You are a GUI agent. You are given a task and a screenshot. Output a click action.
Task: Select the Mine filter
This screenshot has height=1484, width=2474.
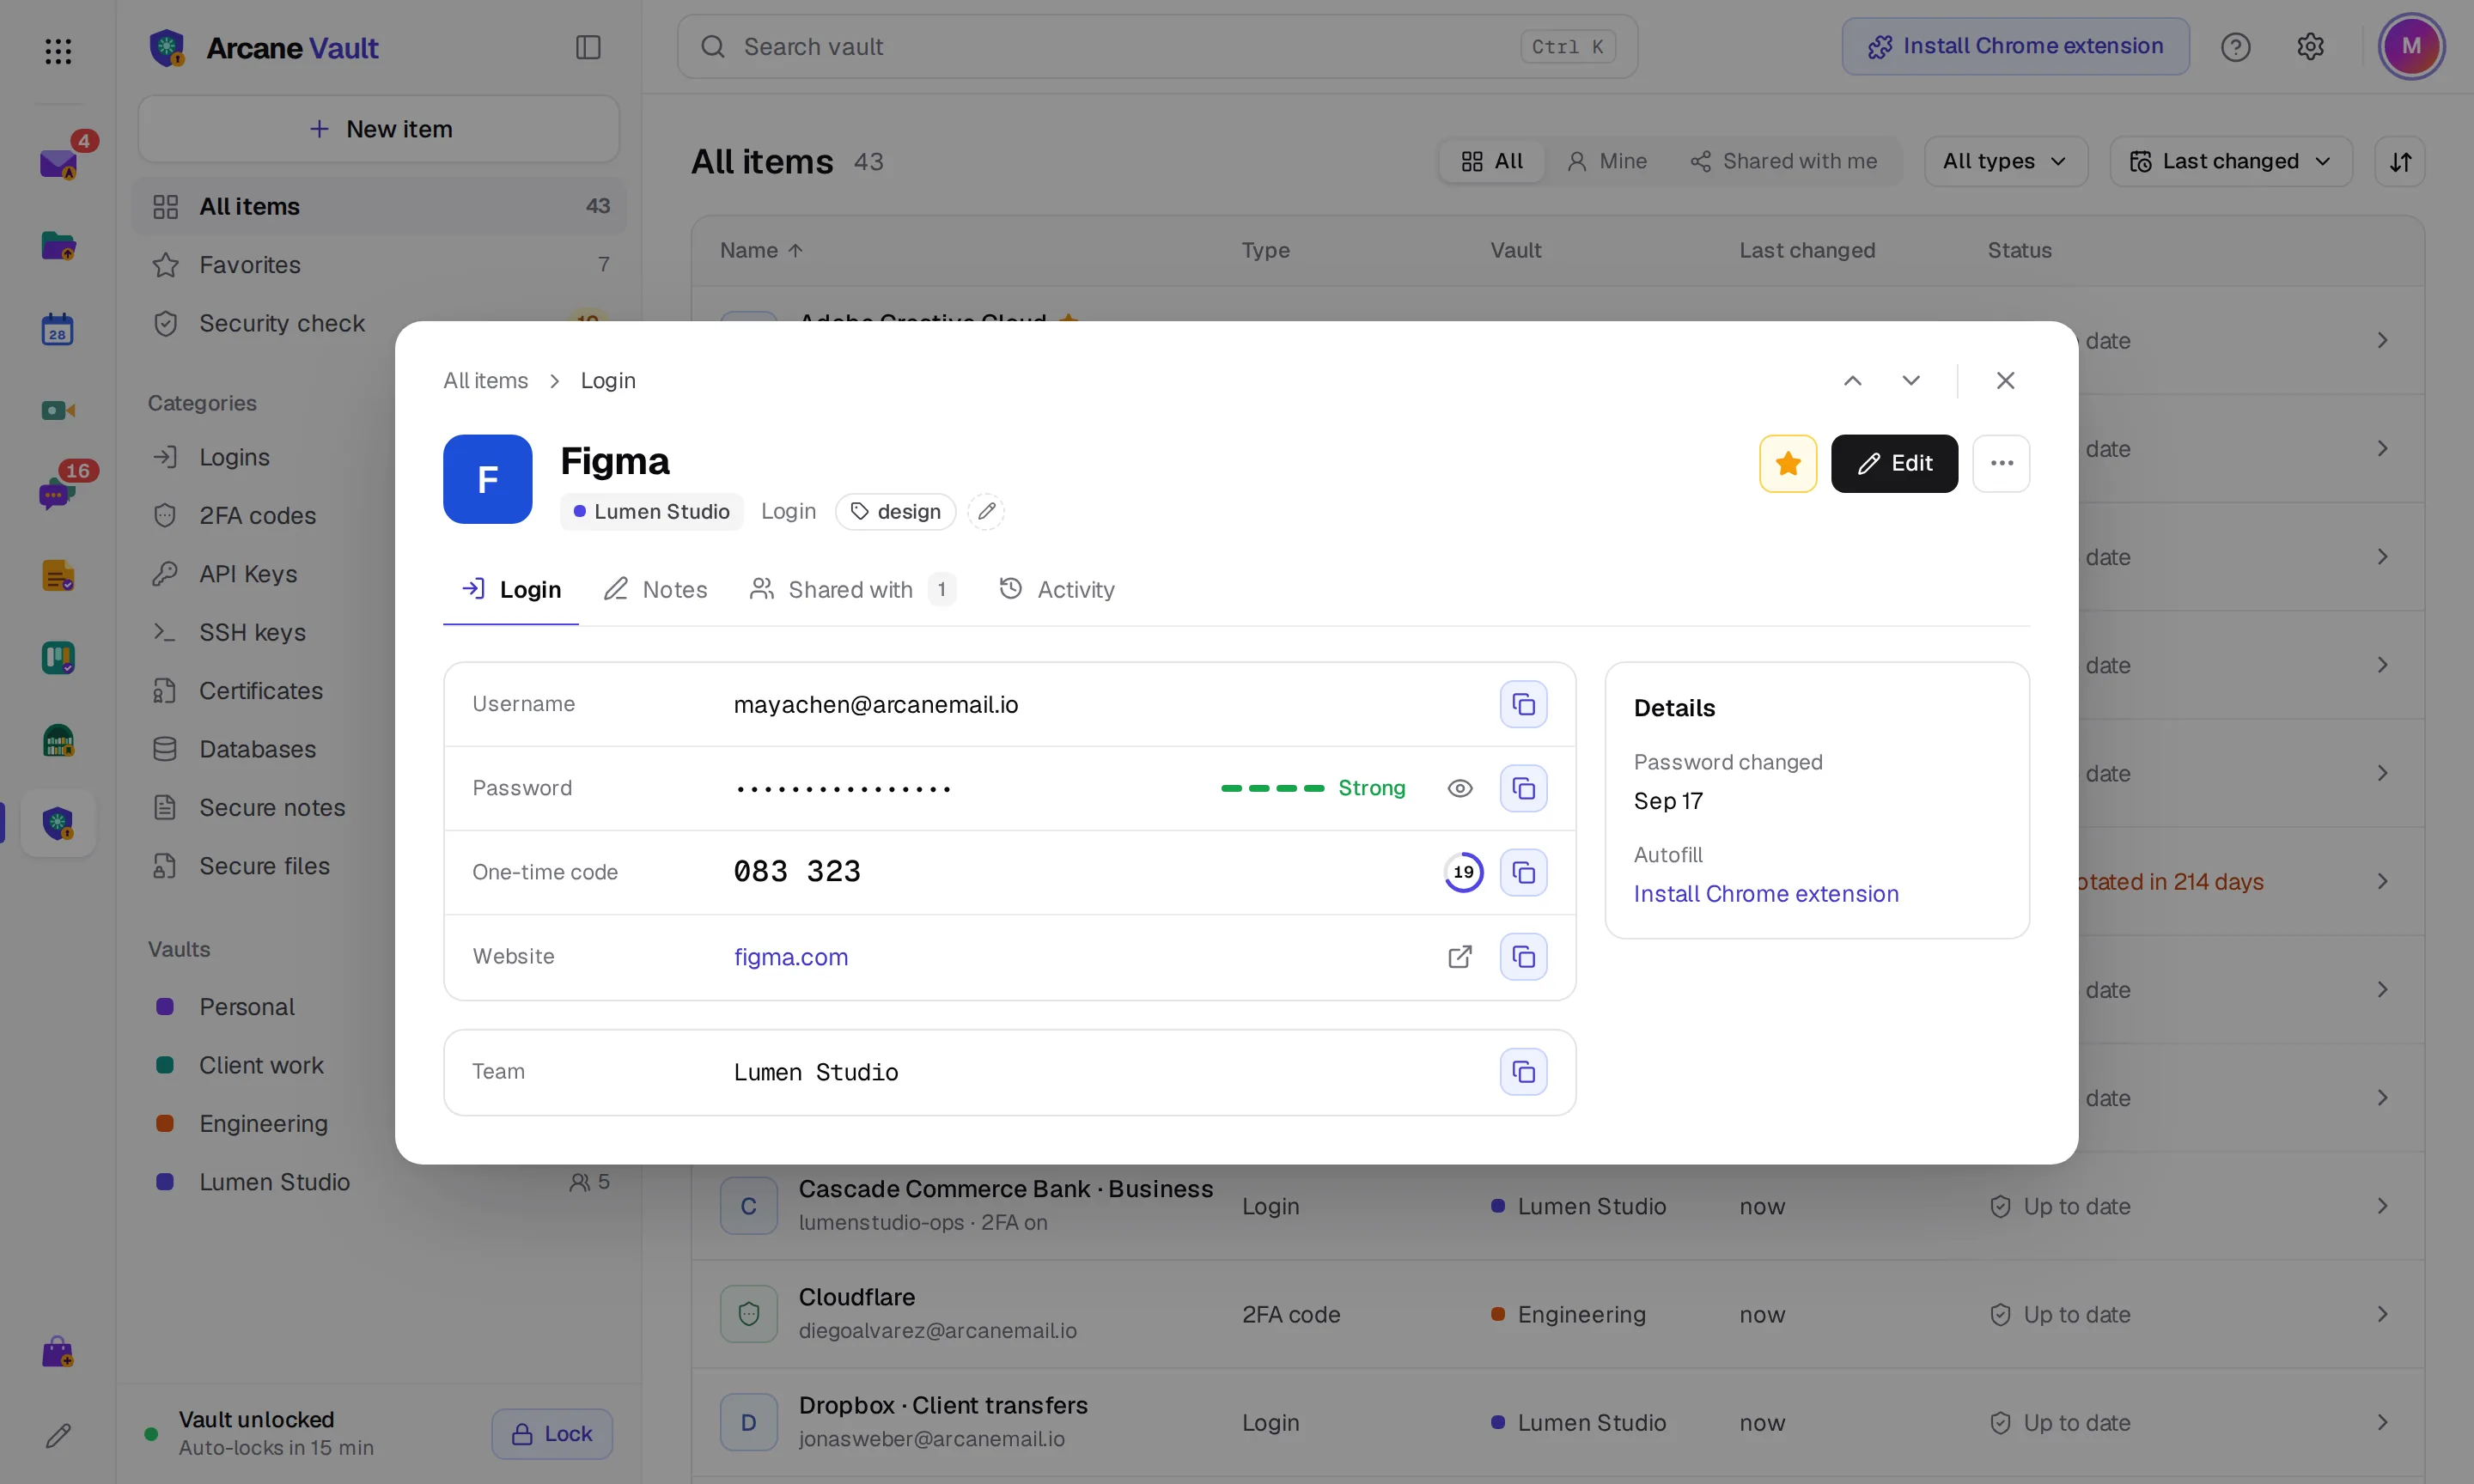[1607, 161]
